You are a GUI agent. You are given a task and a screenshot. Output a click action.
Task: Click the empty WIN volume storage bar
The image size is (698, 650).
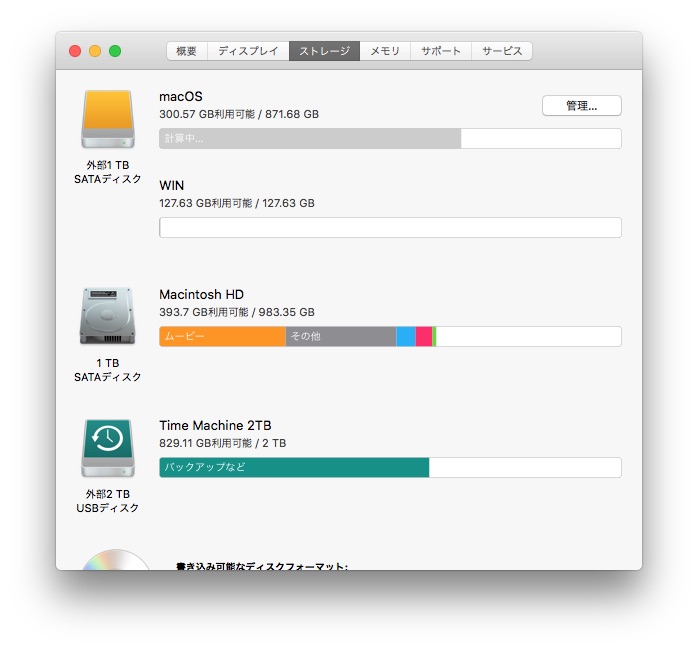(390, 228)
